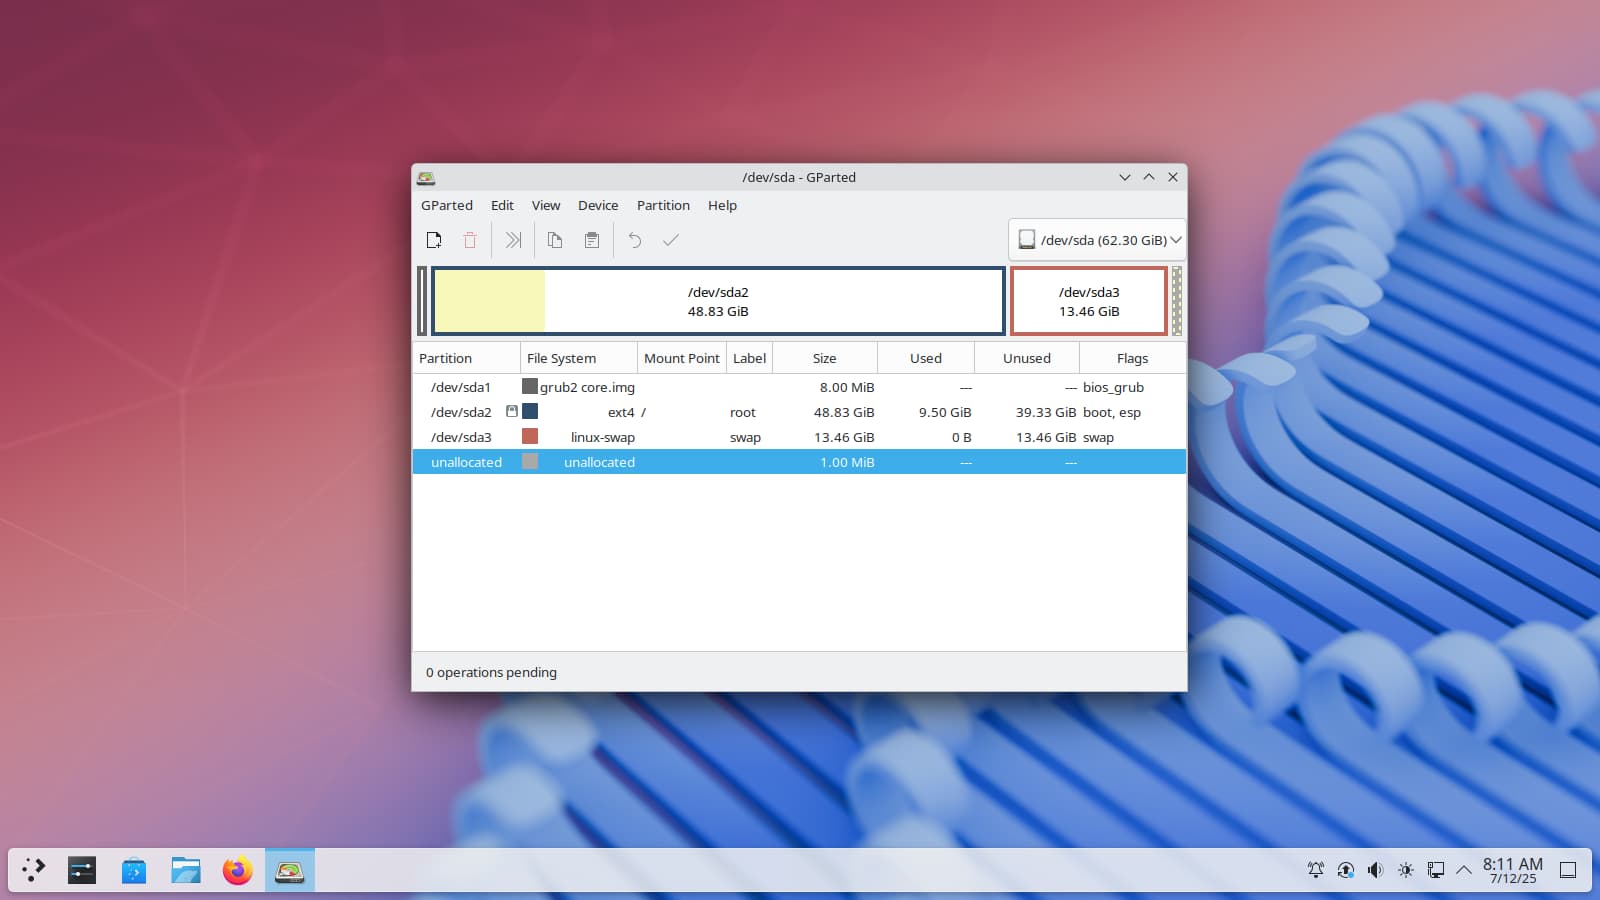Click the red linux-swap color swatch
Image resolution: width=1600 pixels, height=900 pixels.
pos(530,436)
